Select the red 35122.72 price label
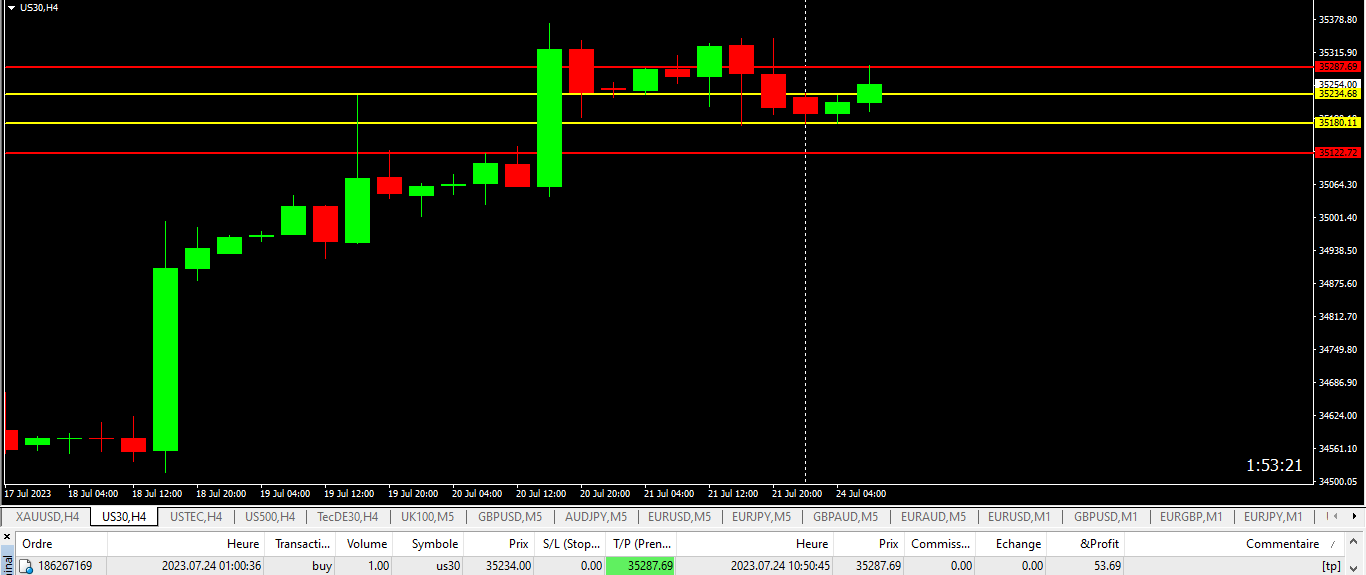Viewport: 1366px width, 575px height. [x=1337, y=152]
